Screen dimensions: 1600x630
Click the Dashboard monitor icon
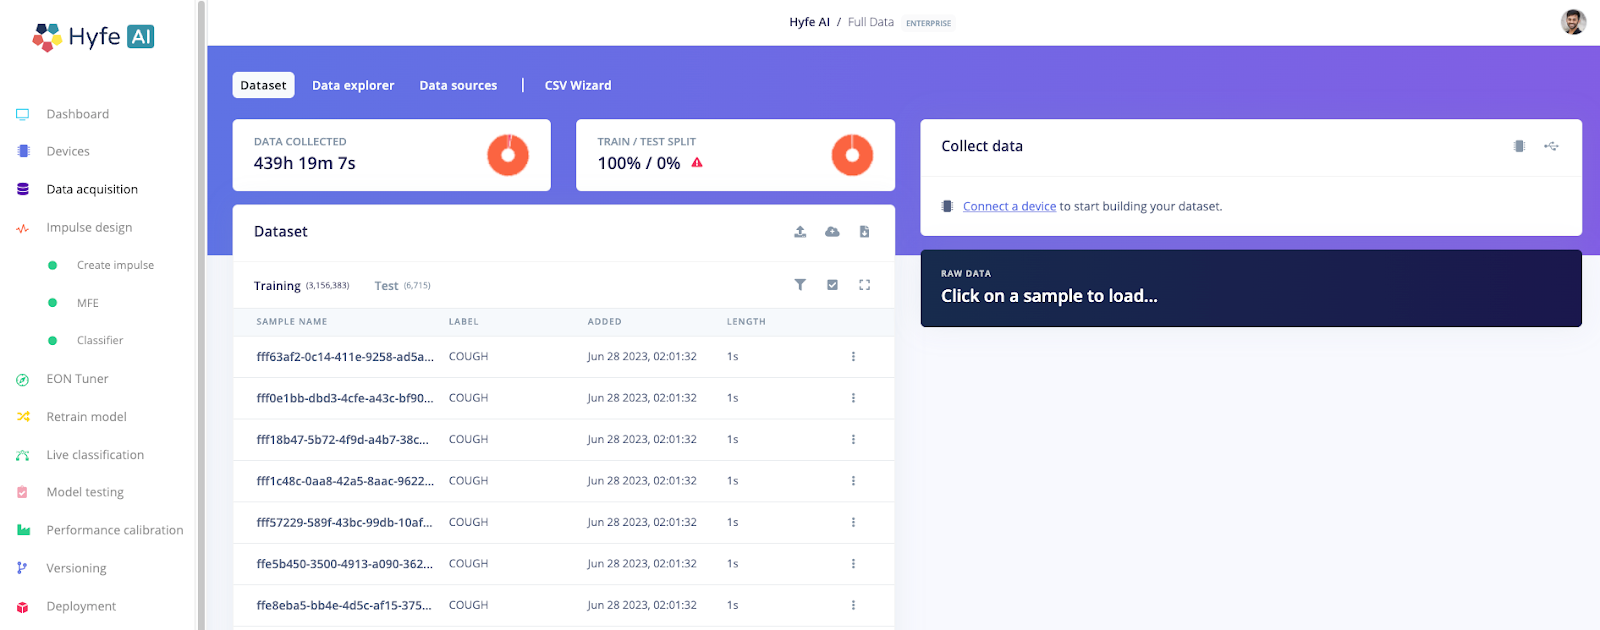pyautogui.click(x=23, y=114)
